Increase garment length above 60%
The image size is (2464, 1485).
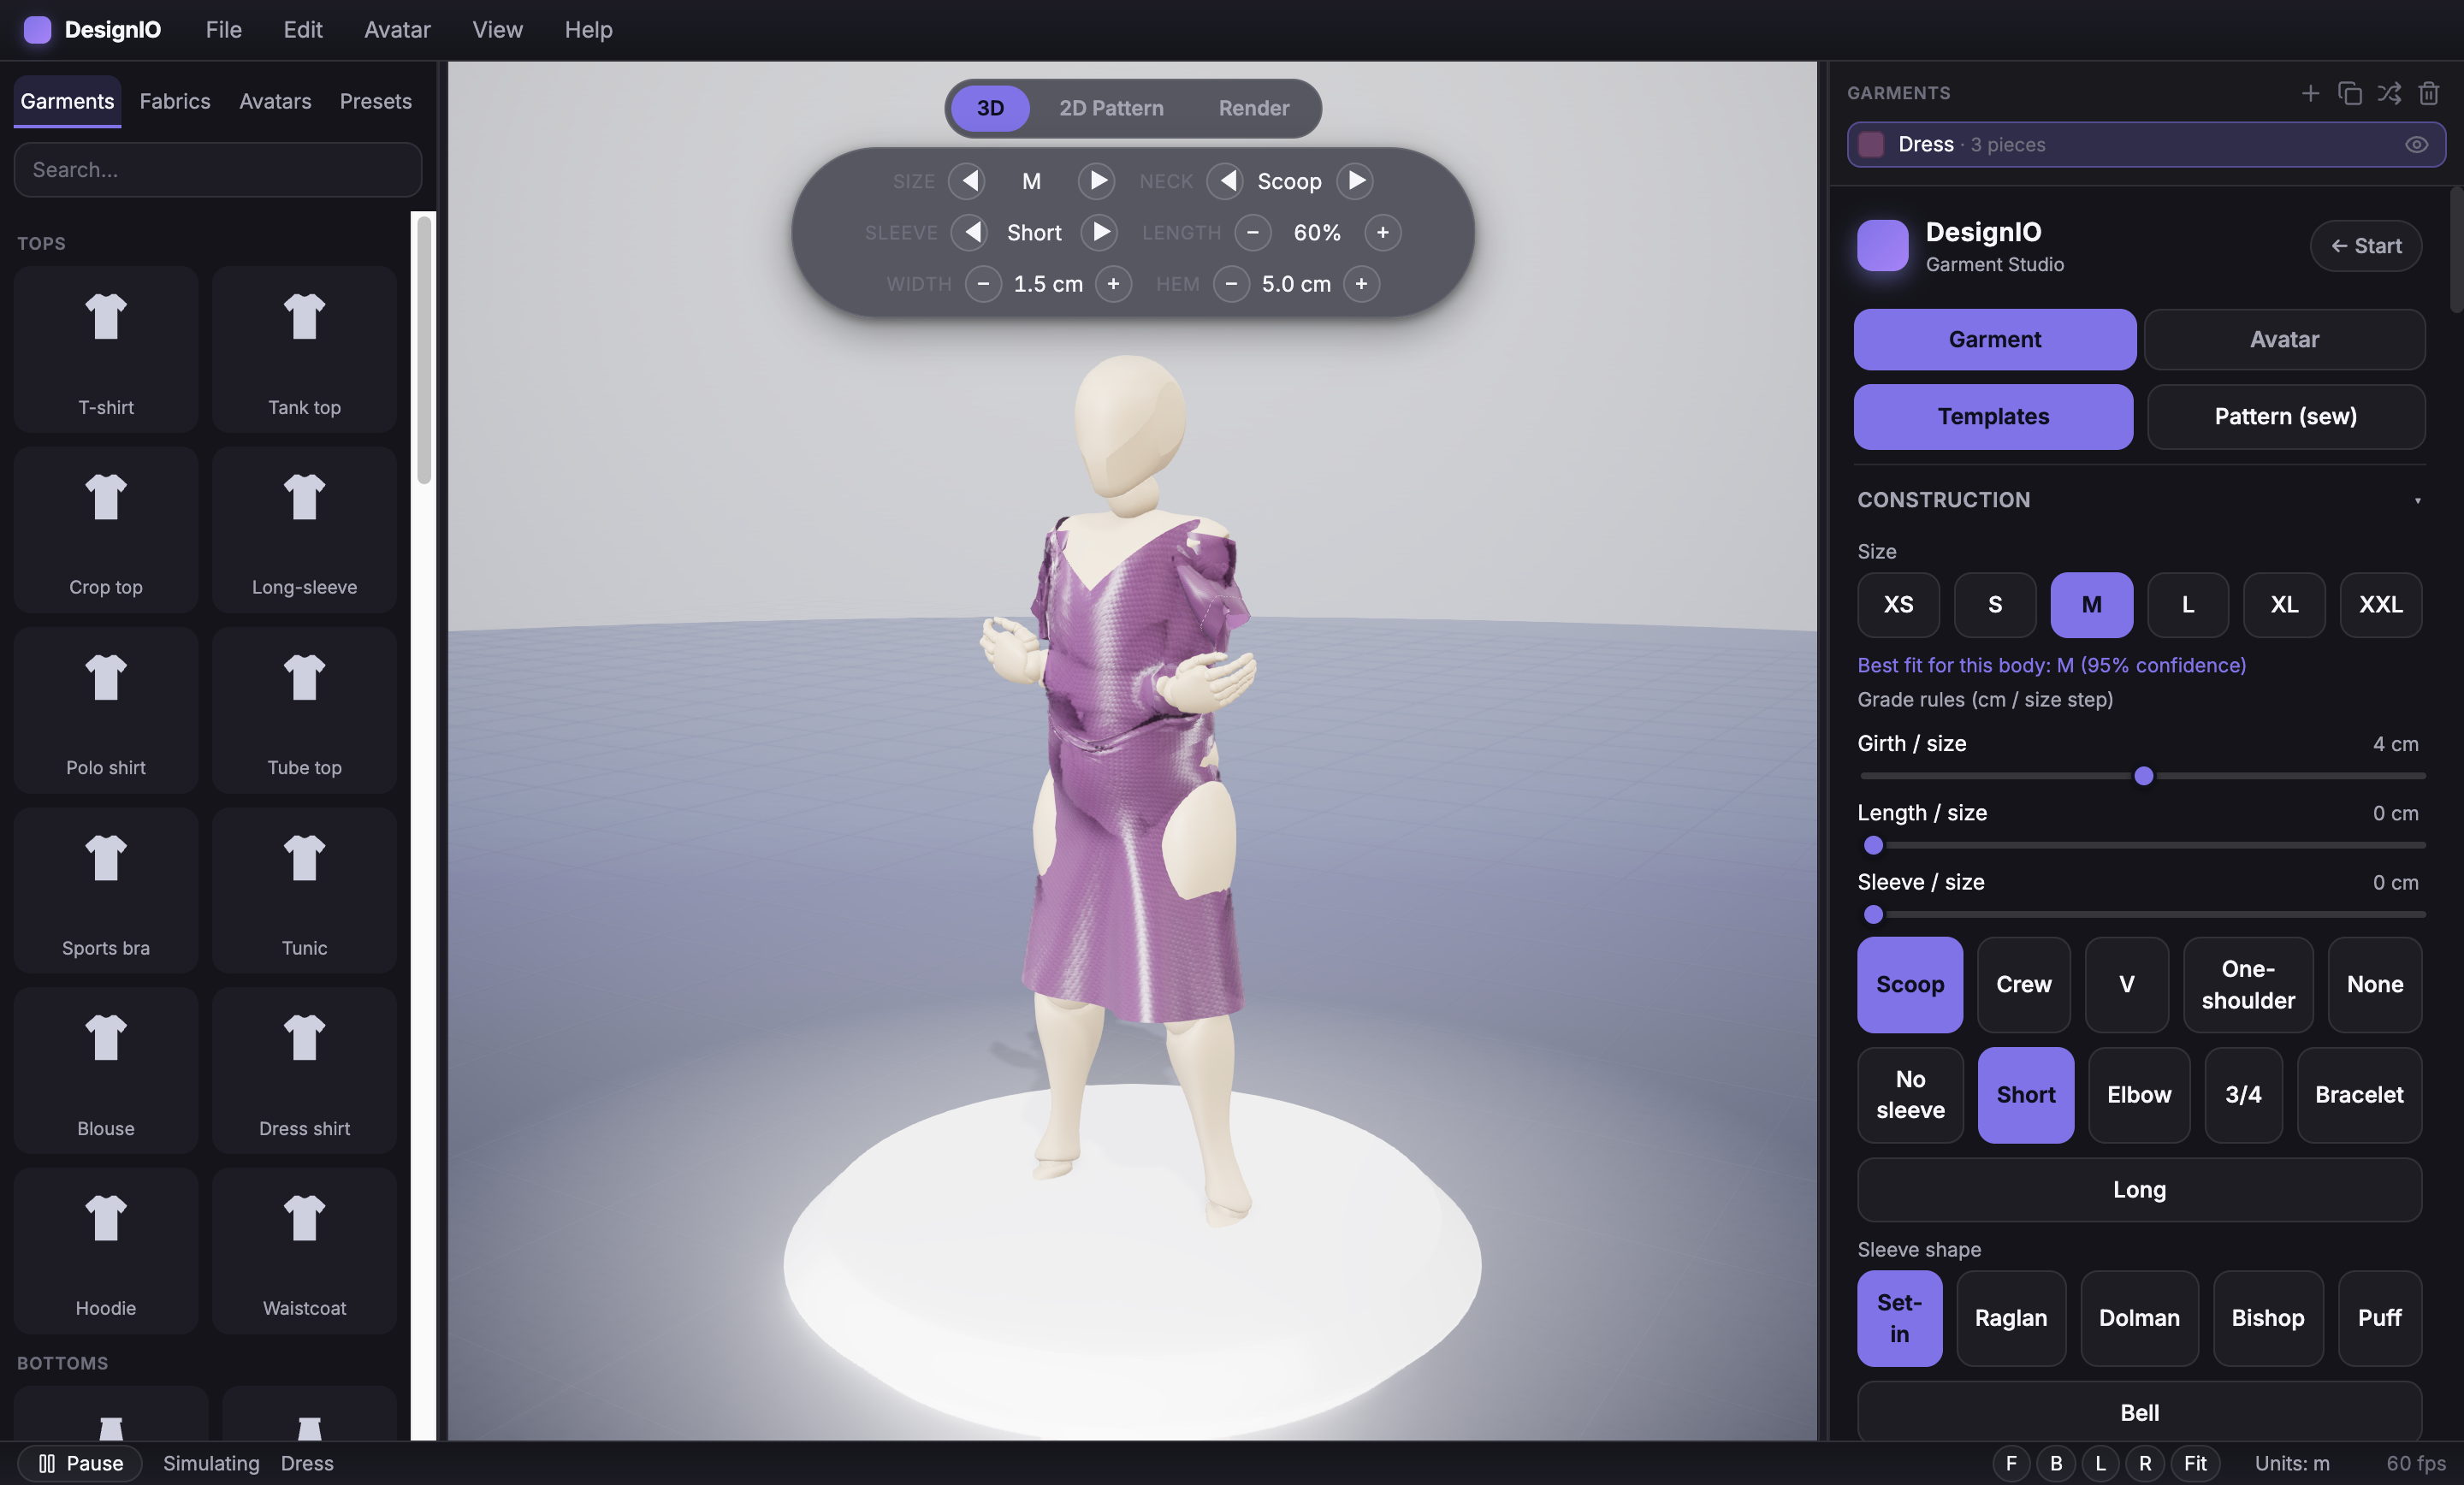[x=1383, y=233]
